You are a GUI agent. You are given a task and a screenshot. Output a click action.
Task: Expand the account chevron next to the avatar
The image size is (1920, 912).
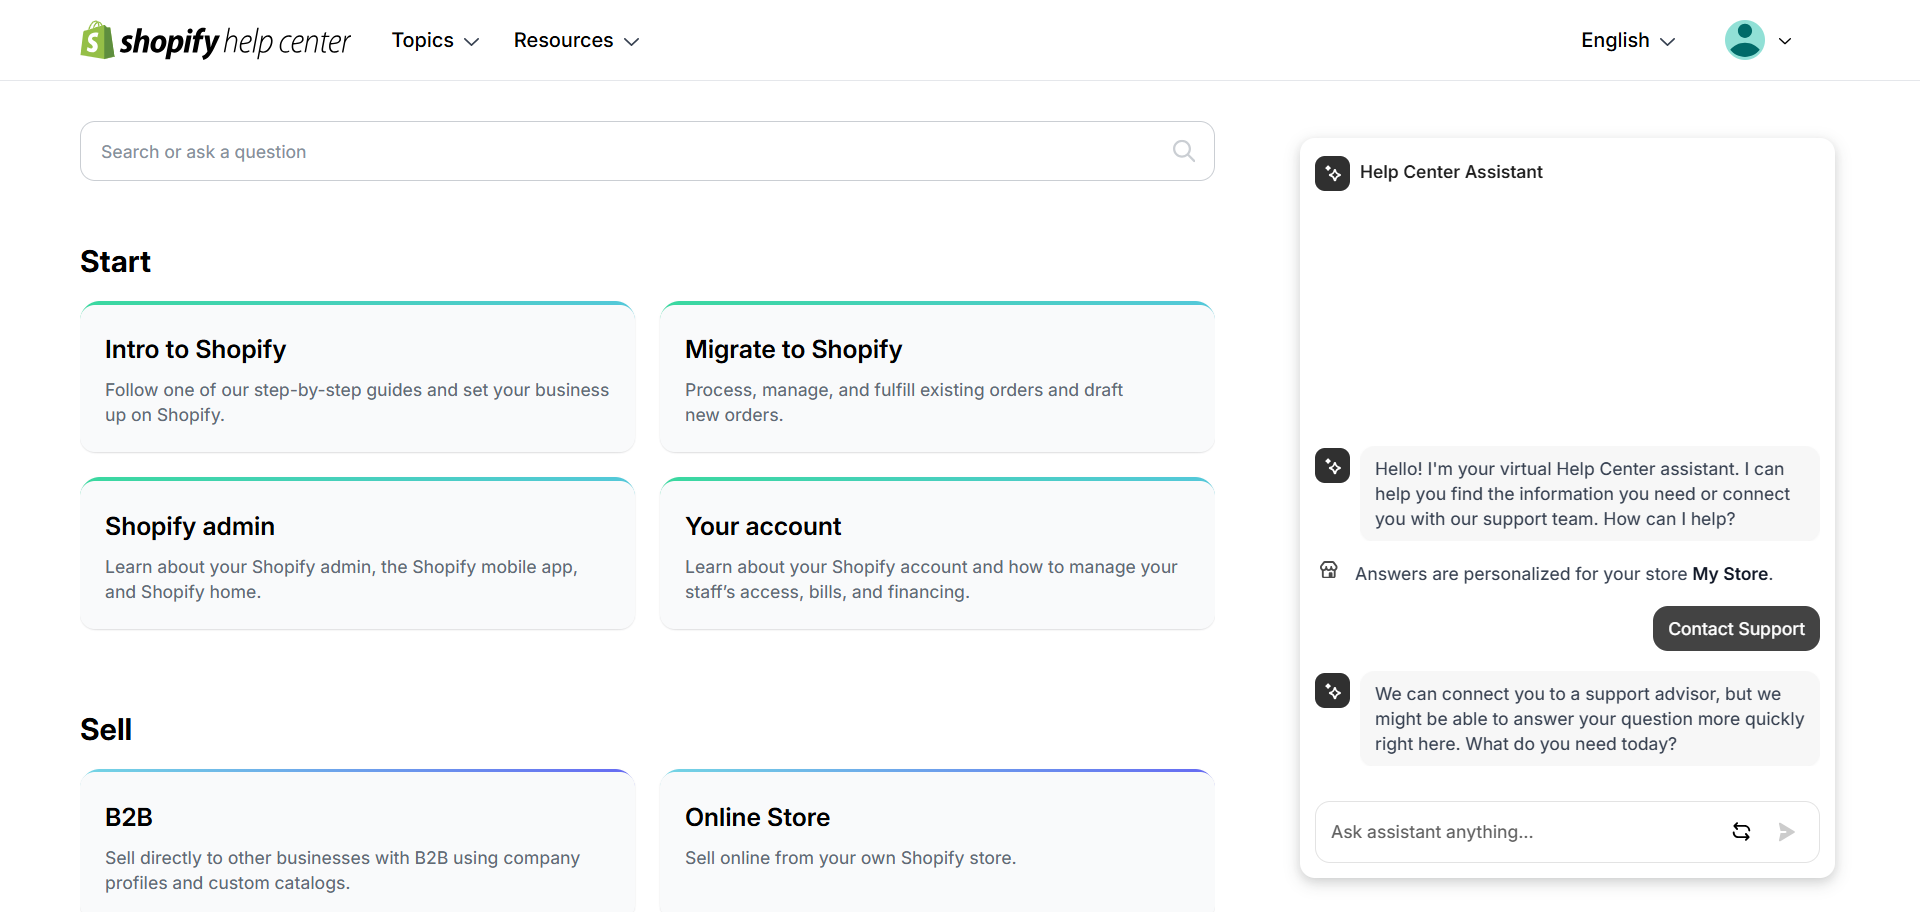(x=1786, y=40)
